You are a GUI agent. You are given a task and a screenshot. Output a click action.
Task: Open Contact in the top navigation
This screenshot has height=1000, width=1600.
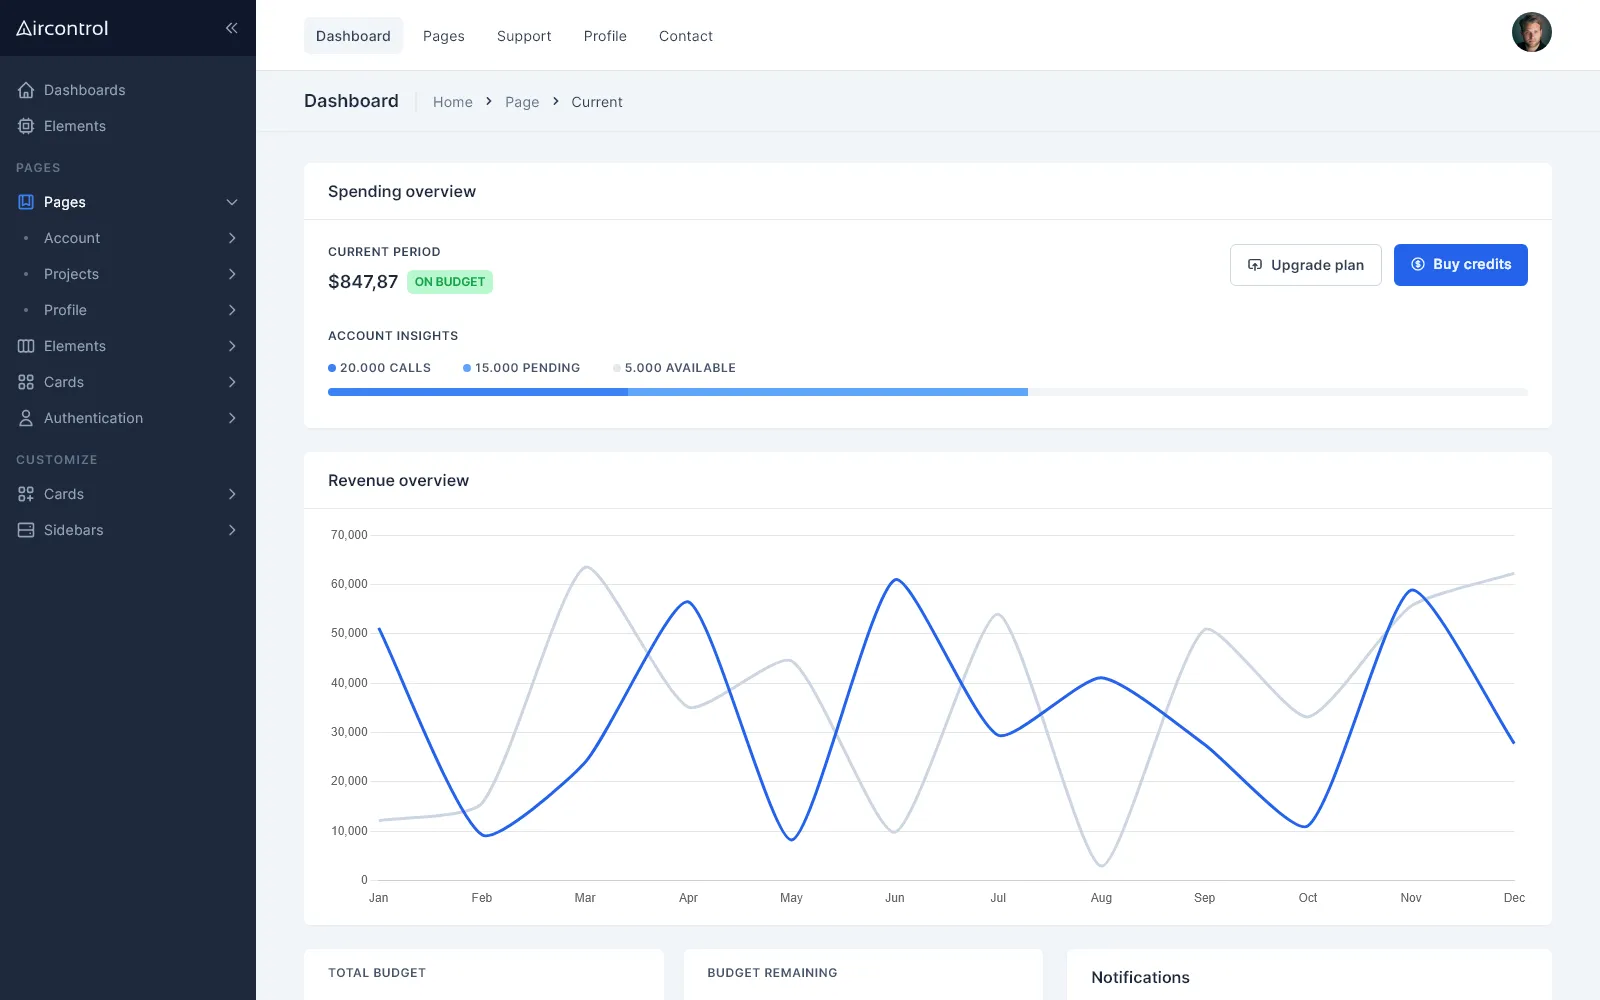tap(686, 36)
